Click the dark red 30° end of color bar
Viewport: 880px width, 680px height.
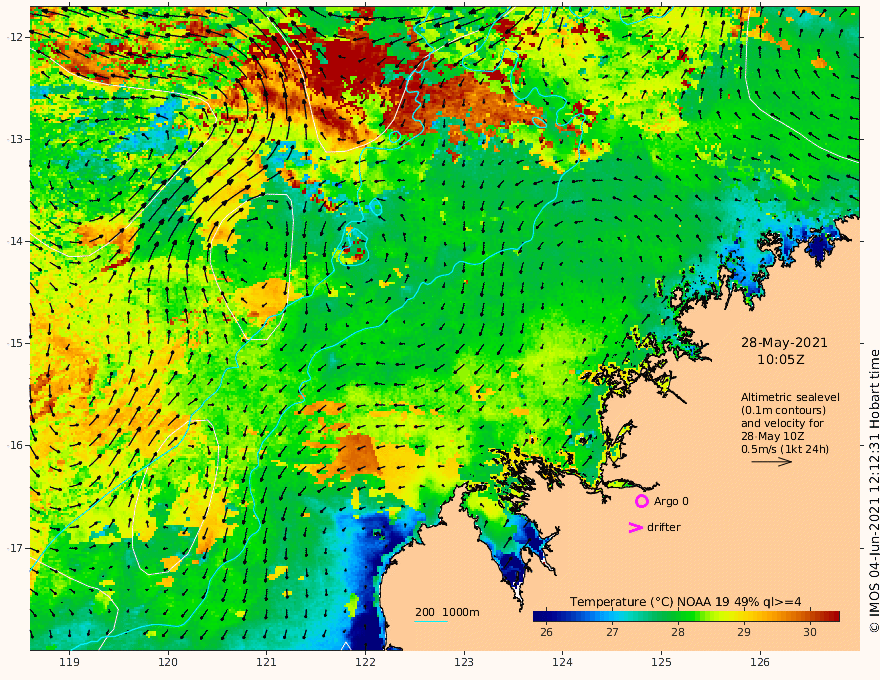click(834, 617)
